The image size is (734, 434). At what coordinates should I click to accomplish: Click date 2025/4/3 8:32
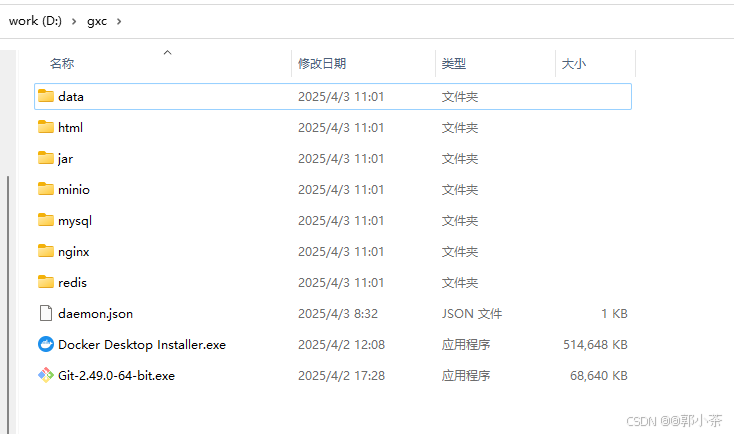coord(338,314)
